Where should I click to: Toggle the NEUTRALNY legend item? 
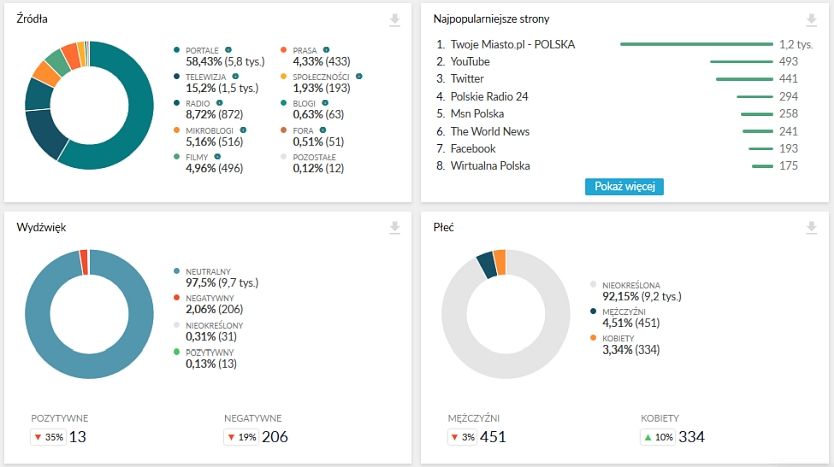point(208,271)
